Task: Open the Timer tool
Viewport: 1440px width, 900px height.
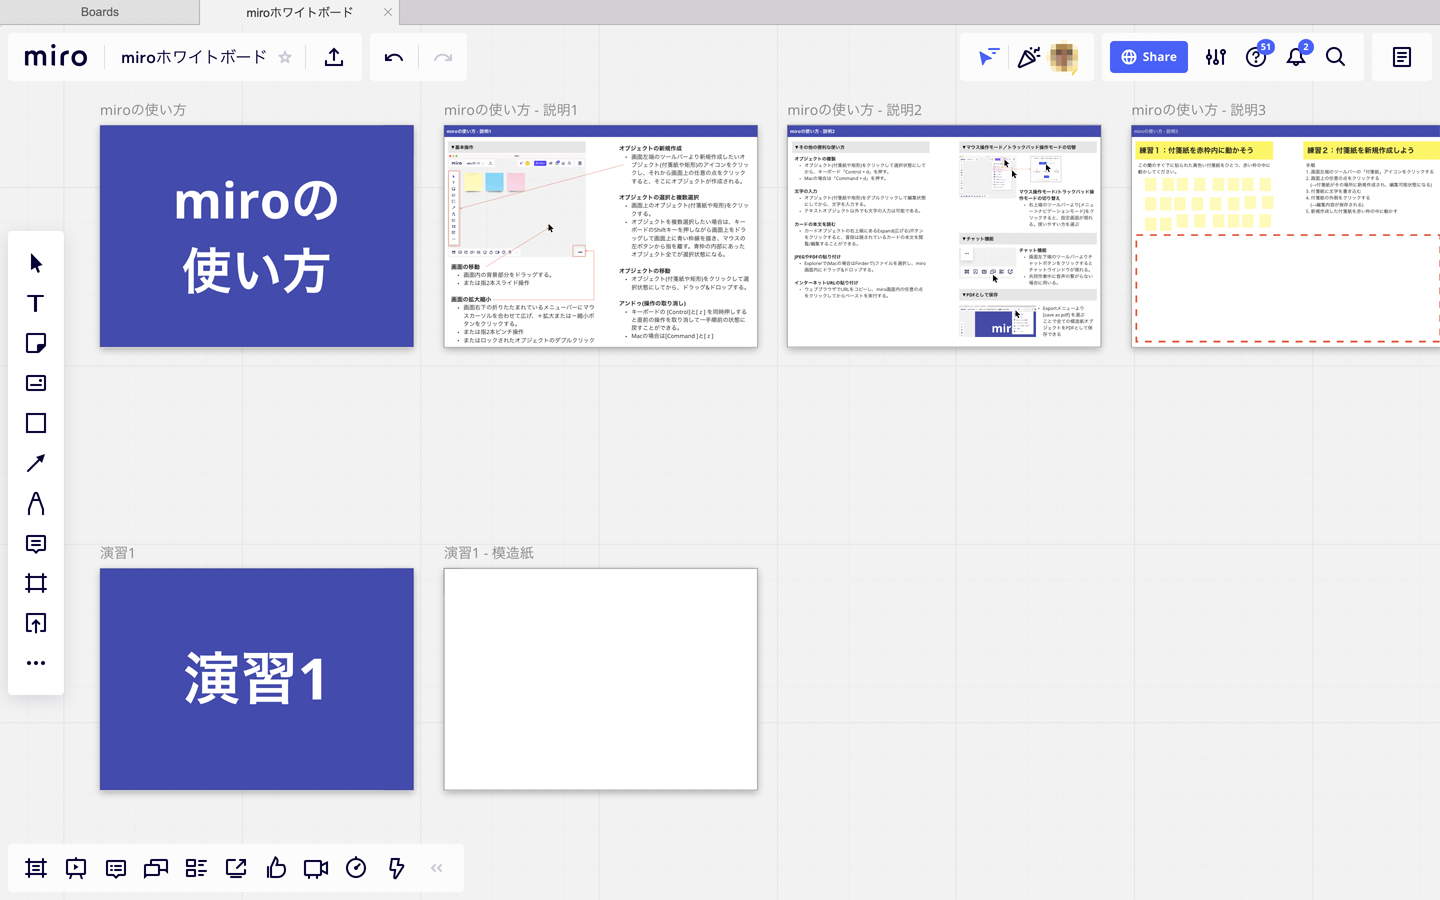Action: point(356,868)
